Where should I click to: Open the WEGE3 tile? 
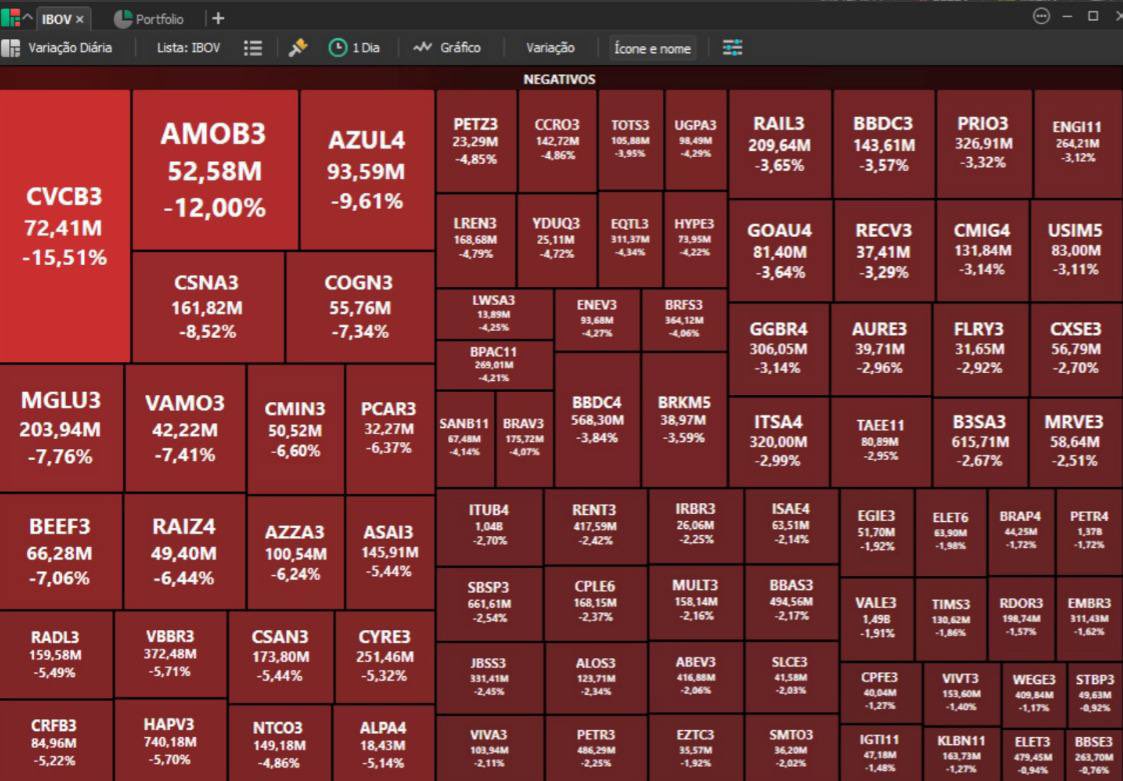[x=1033, y=693]
